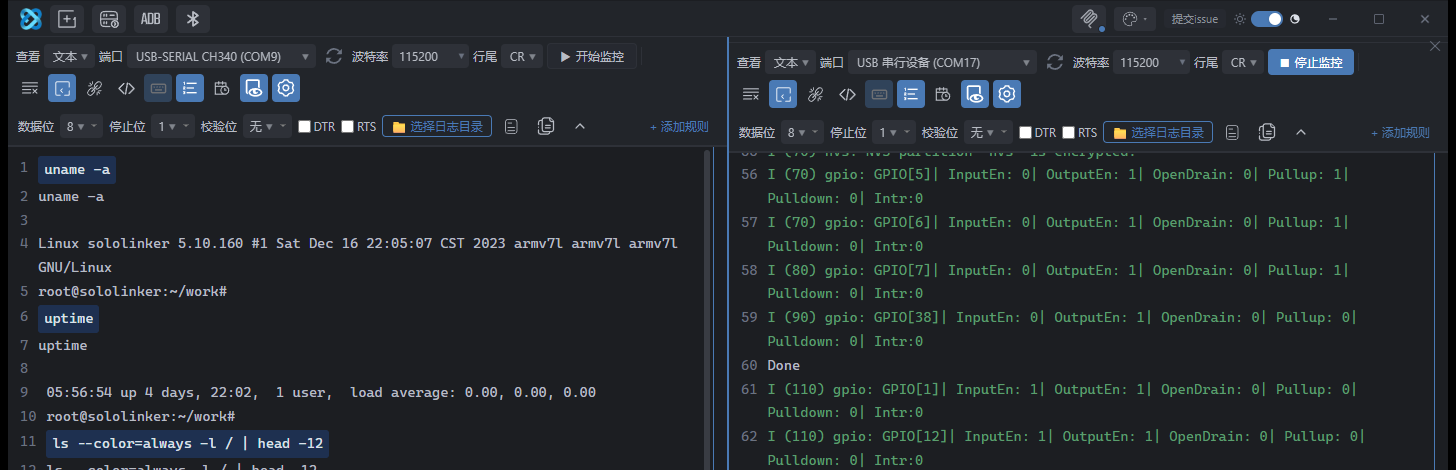Open the USB 串行设备 (COM17) port dropdown

pos(942,62)
